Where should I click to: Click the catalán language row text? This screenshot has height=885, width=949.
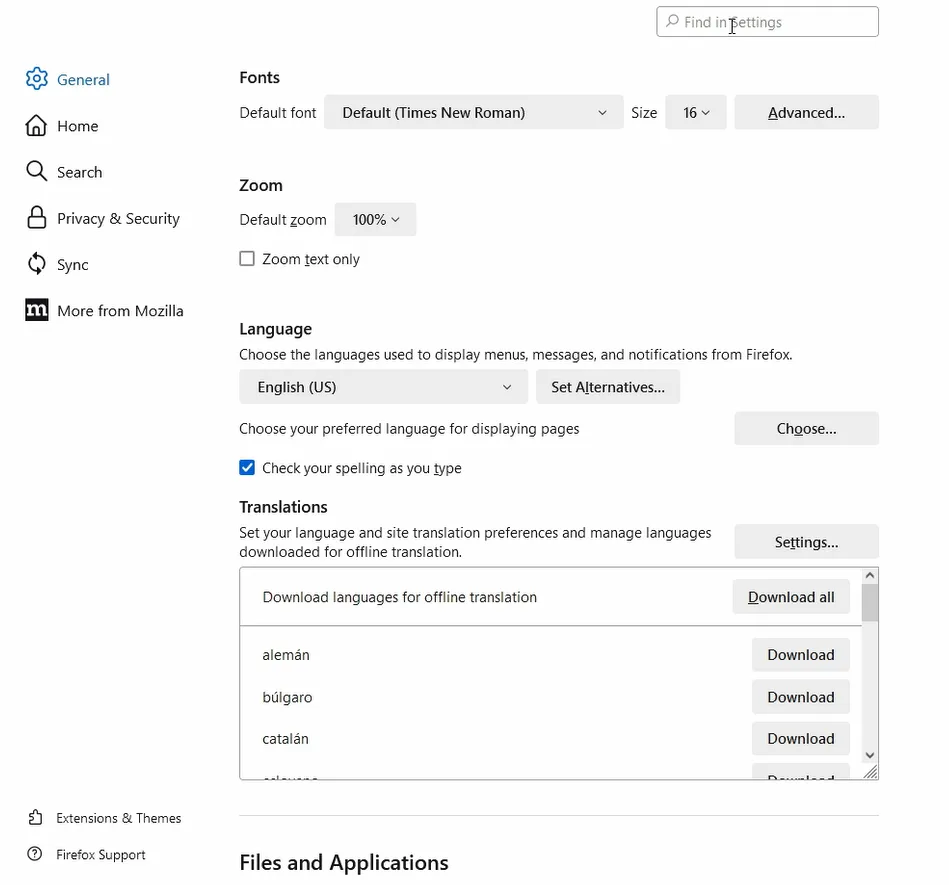pos(286,739)
